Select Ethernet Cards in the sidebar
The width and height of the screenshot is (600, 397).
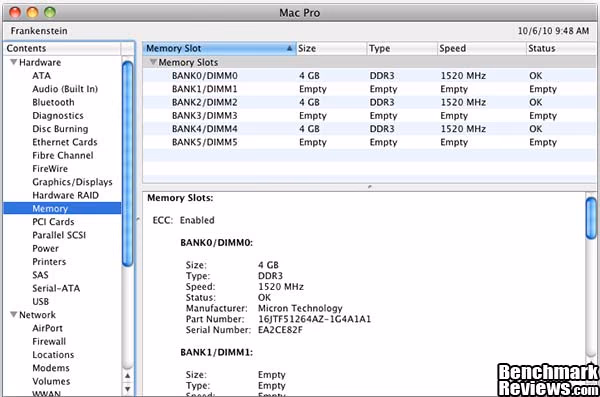click(65, 142)
